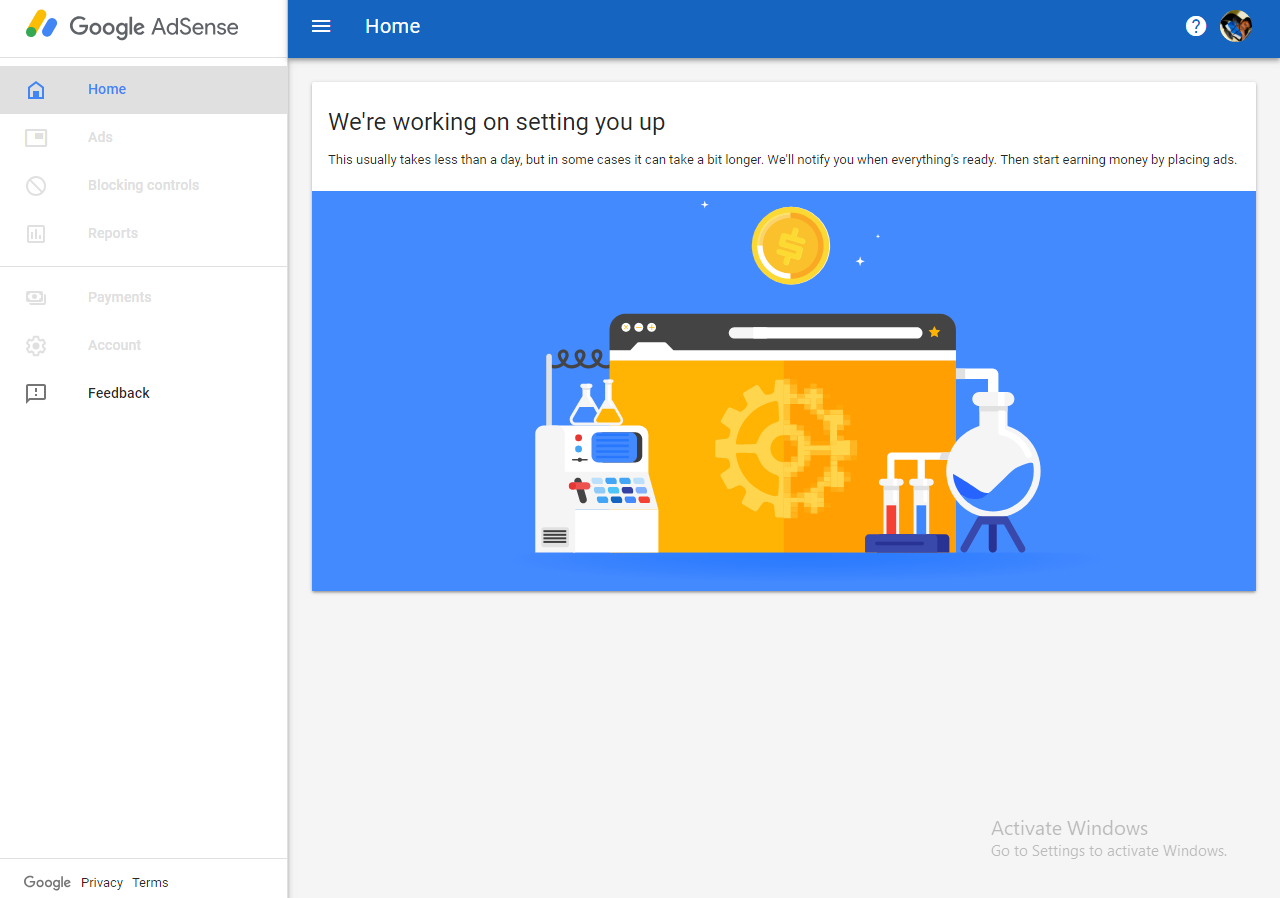Click the Home house icon in sidebar

36,90
